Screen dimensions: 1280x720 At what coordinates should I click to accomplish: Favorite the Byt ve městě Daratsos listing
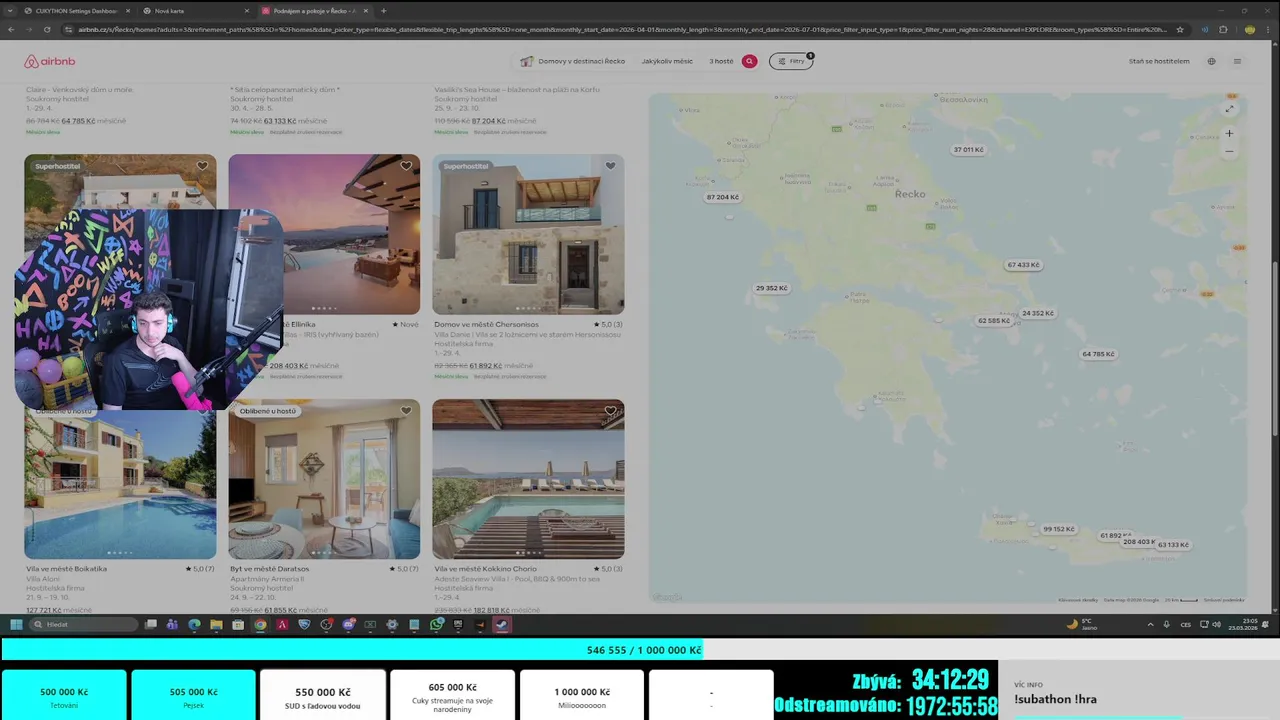[x=406, y=411]
